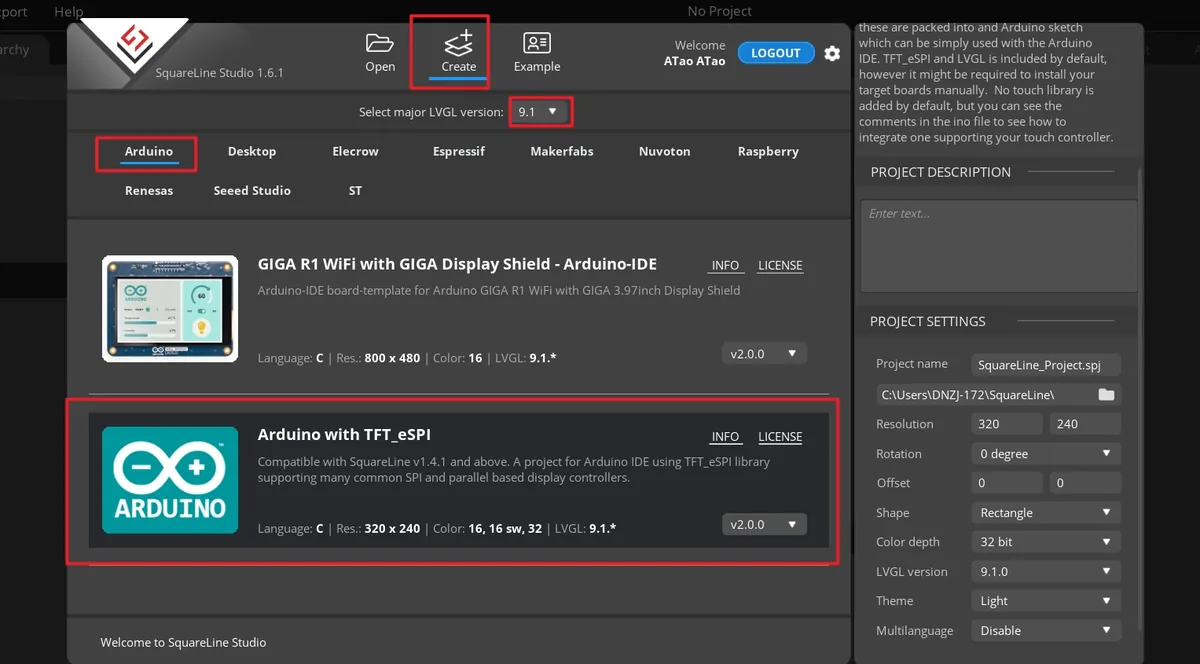Select the Arduino with TFT_eSPI thumbnail

tap(170, 480)
